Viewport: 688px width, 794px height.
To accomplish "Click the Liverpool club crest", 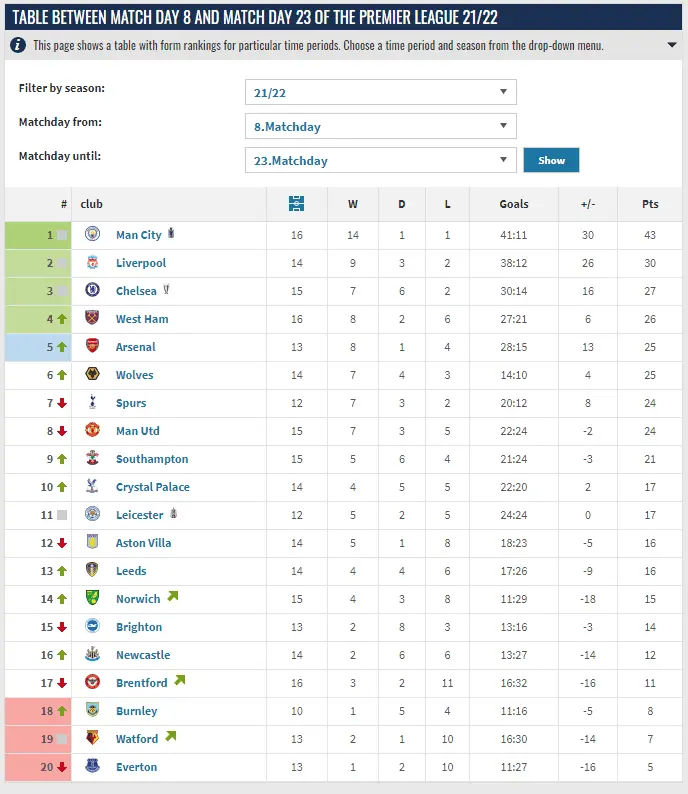I will (x=92, y=262).
